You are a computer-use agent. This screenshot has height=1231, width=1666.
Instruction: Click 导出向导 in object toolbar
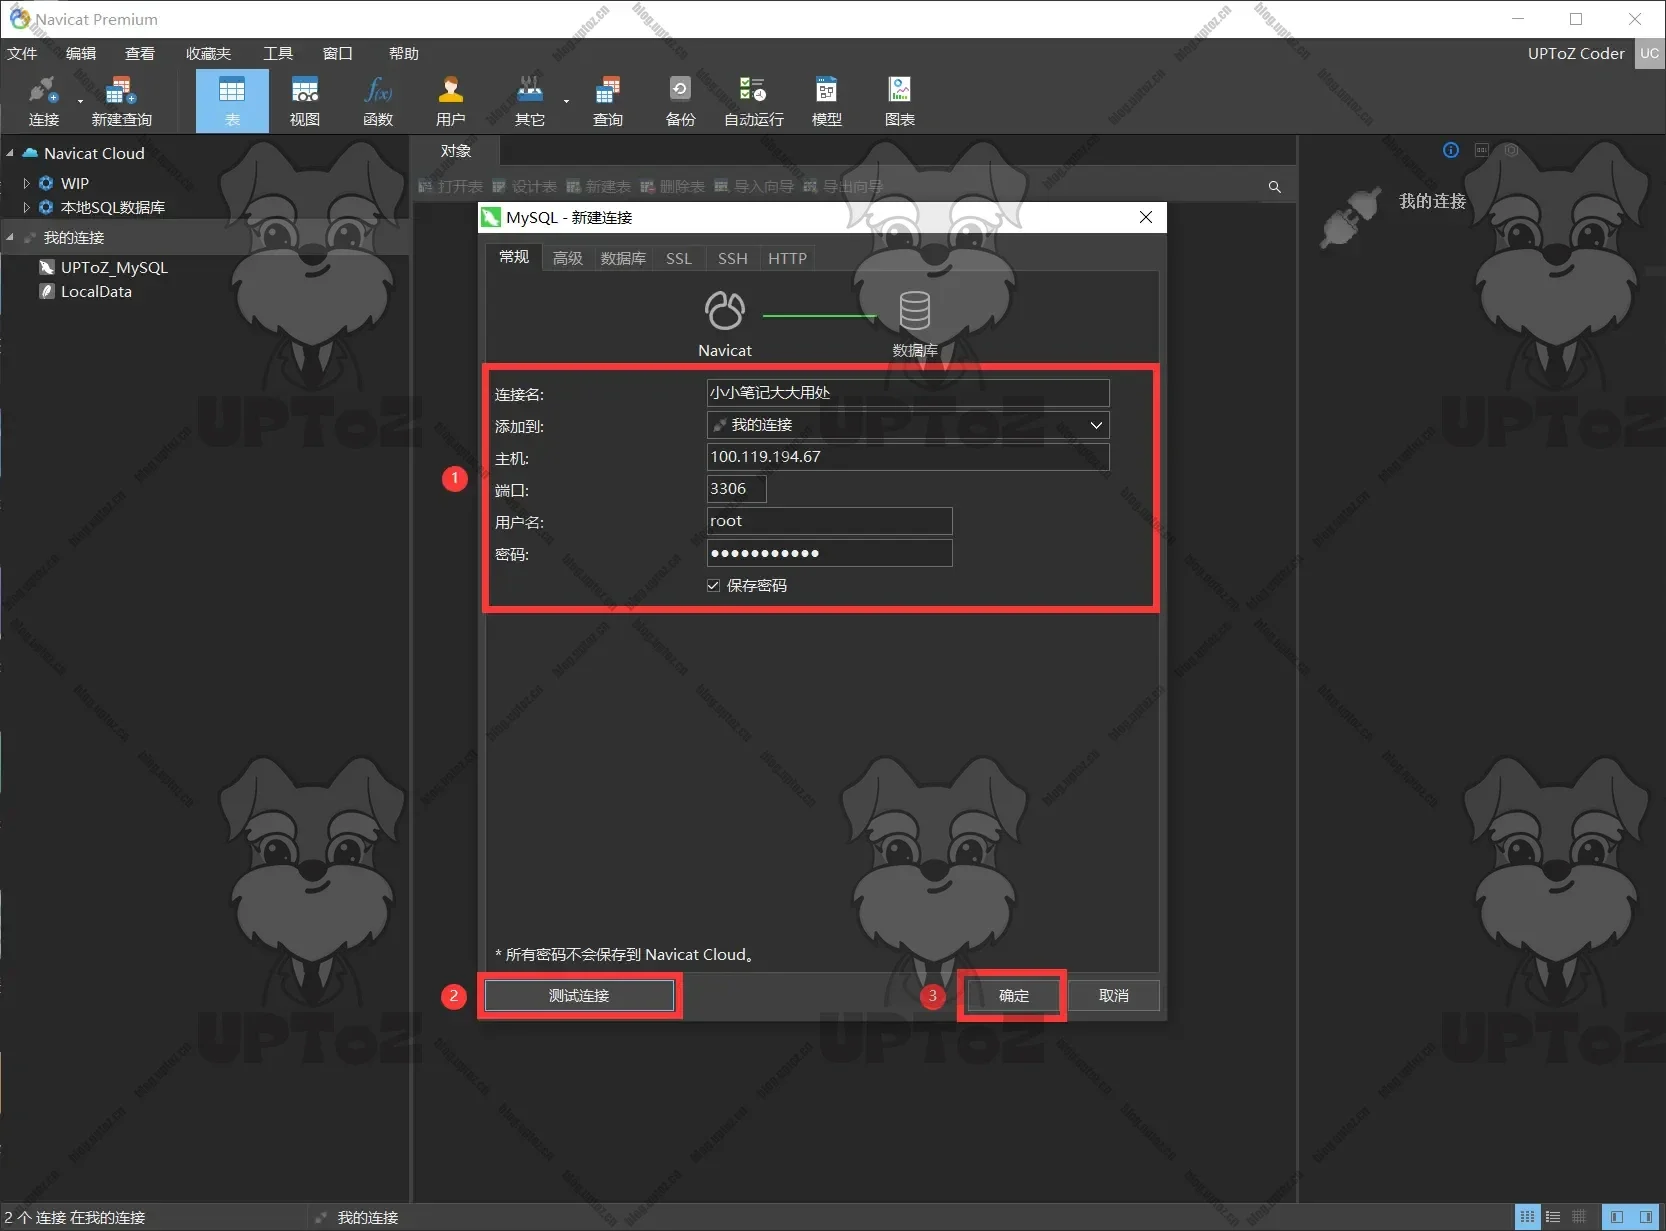coord(843,187)
